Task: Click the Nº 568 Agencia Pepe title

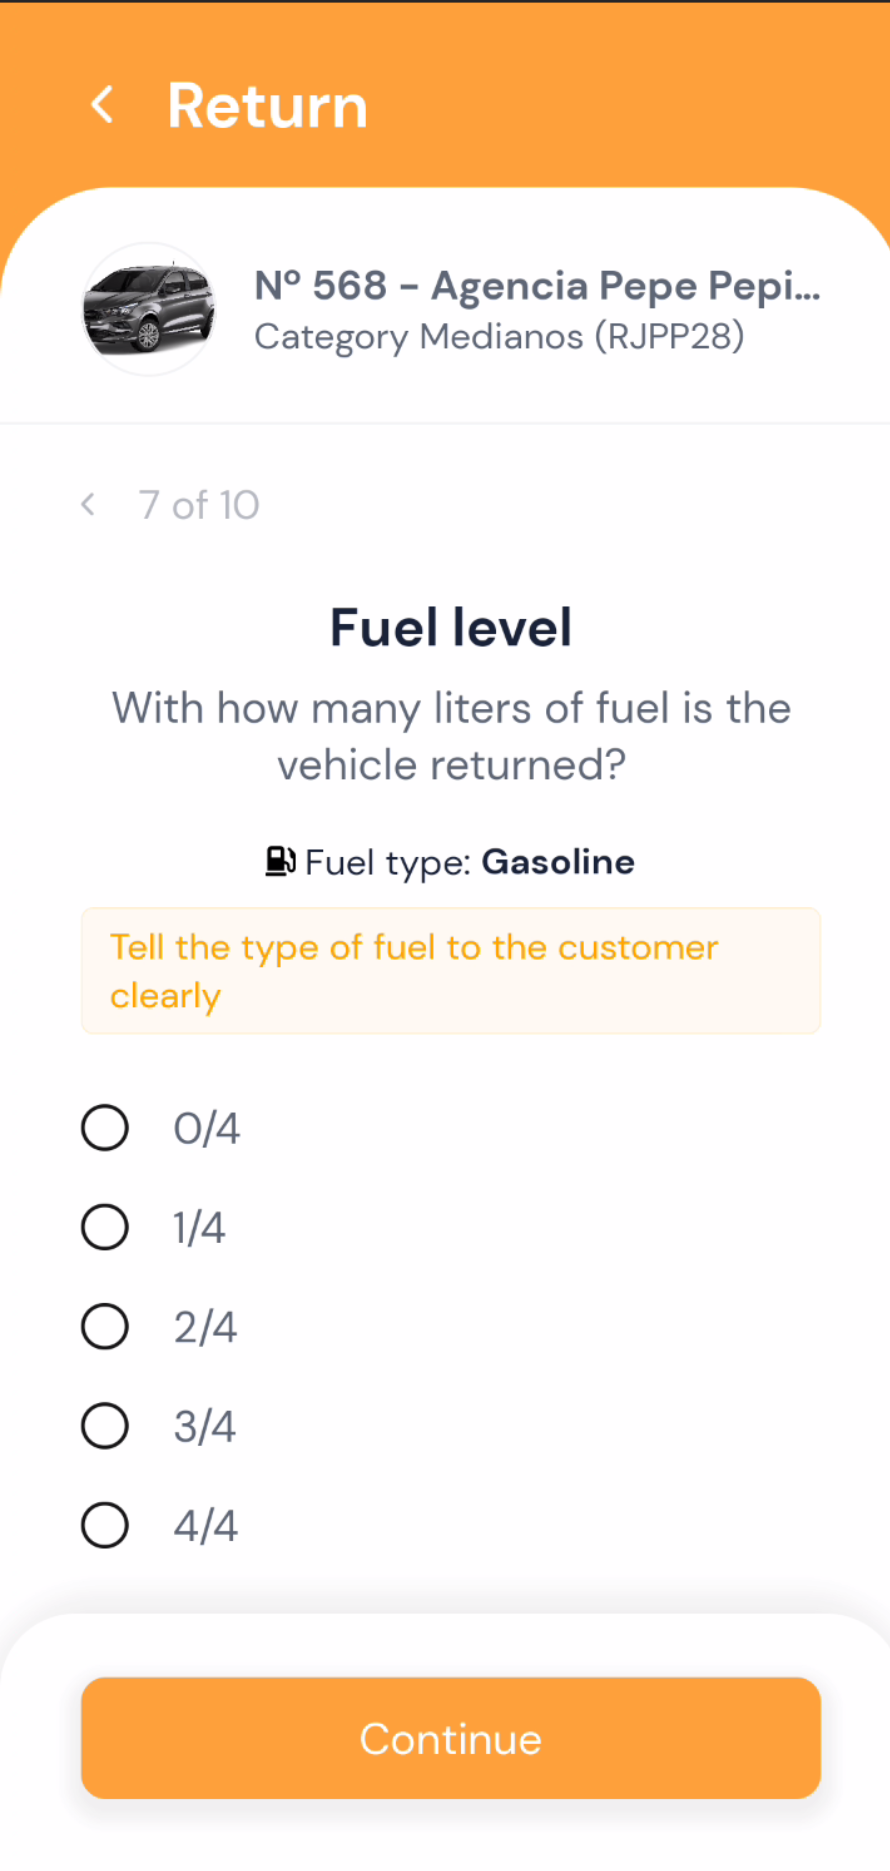Action: pyautogui.click(x=537, y=286)
